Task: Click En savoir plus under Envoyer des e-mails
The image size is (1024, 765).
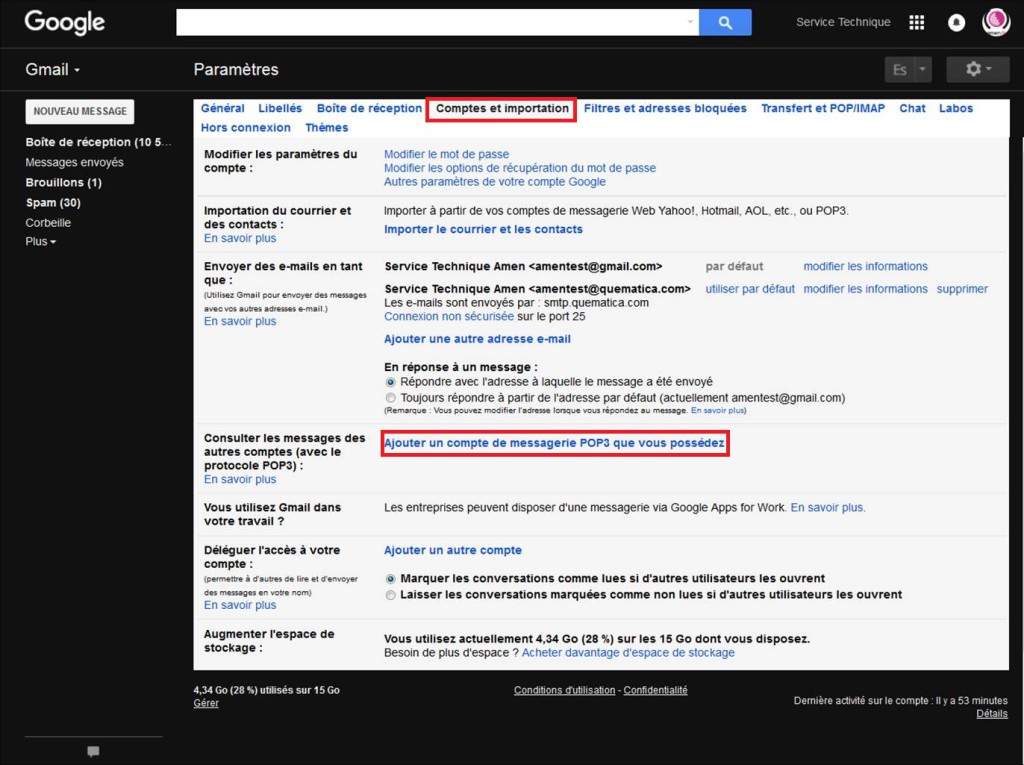Action: pos(240,321)
